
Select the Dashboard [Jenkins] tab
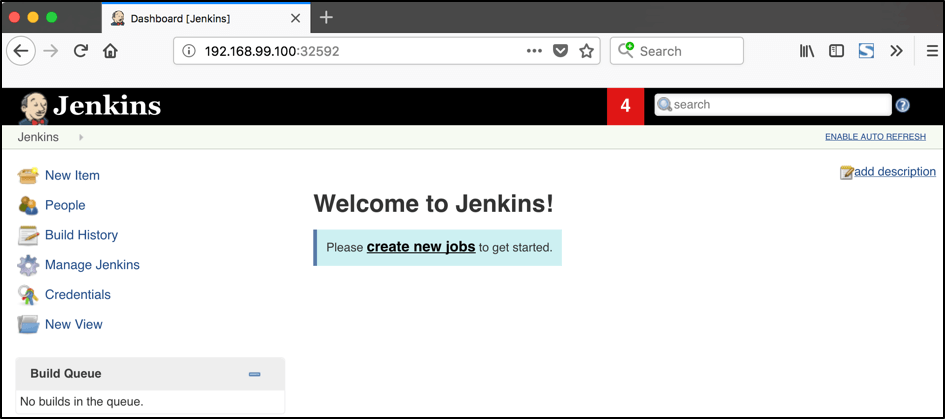(x=206, y=18)
